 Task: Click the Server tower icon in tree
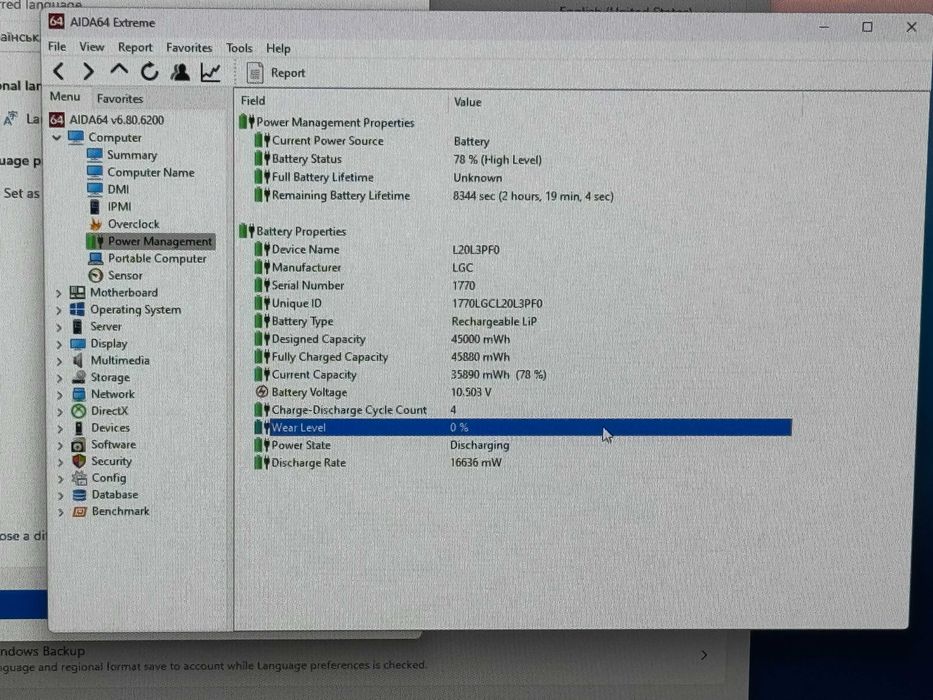click(x=77, y=326)
